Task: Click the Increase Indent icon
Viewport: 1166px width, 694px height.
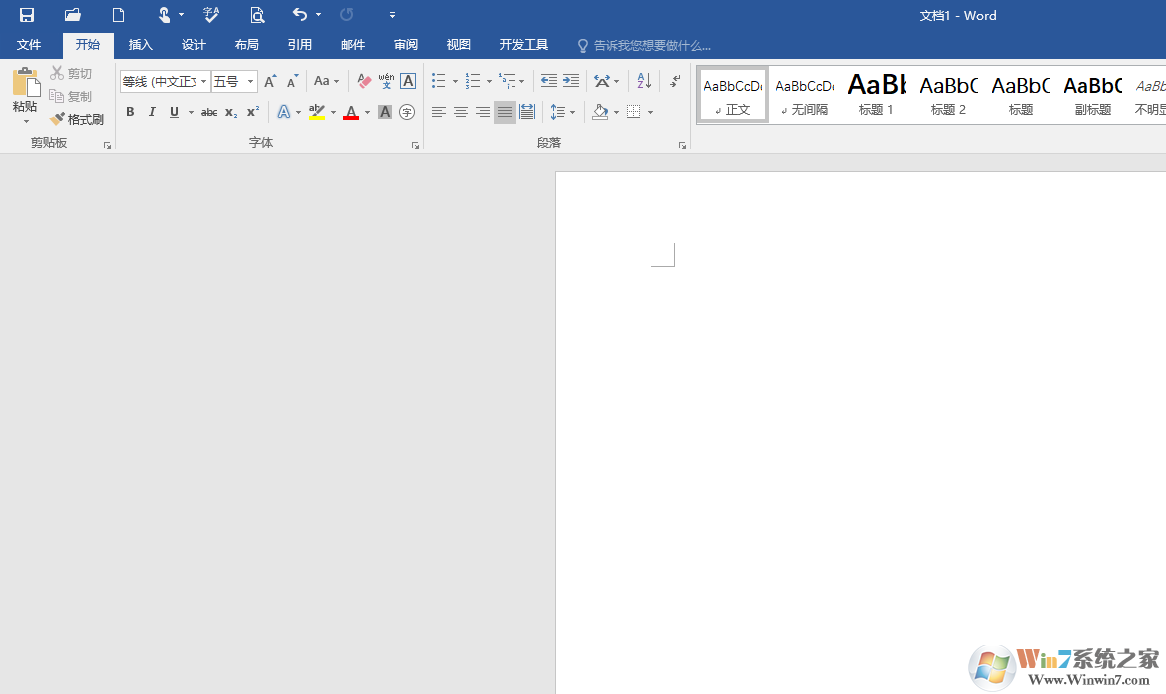Action: click(571, 81)
